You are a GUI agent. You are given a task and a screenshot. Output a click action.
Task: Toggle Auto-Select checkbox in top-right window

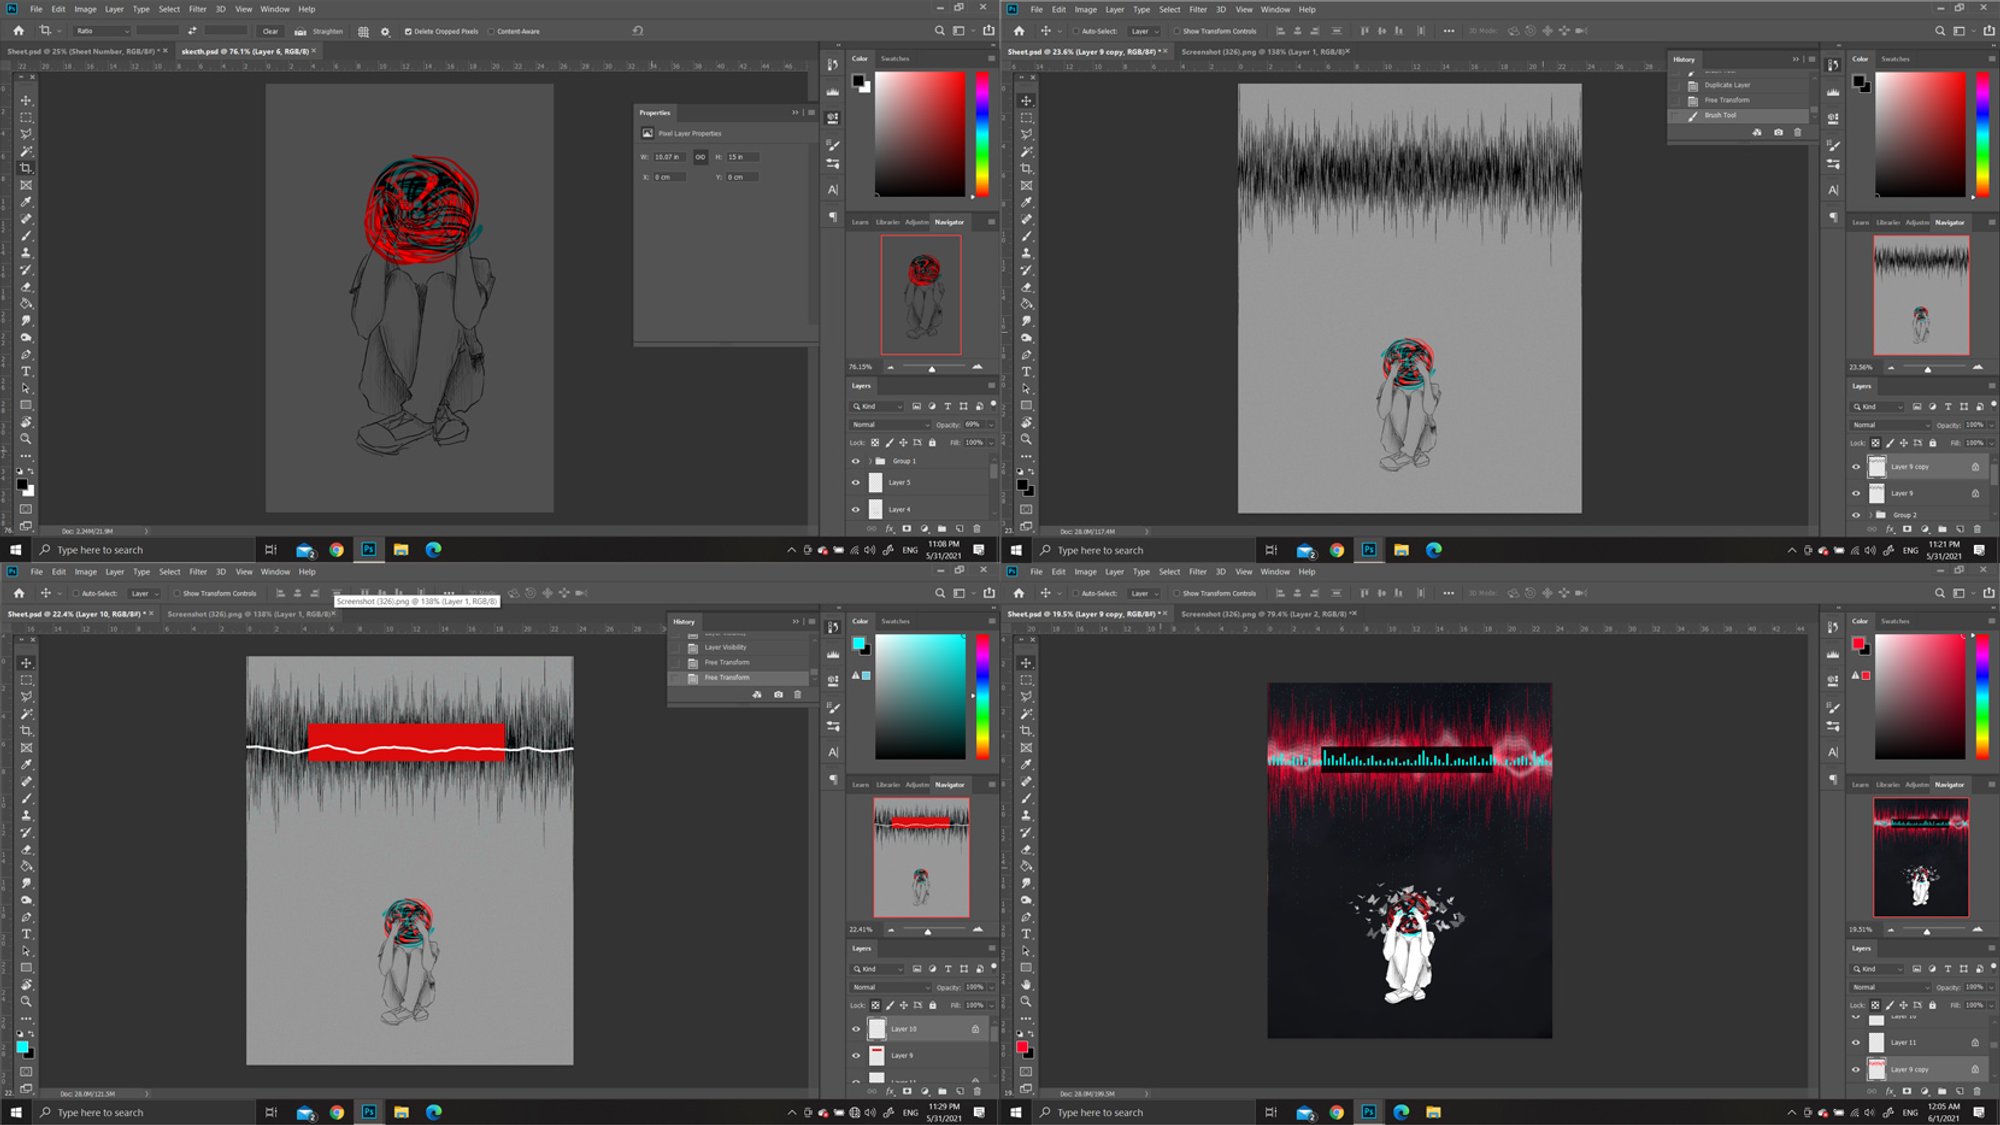(x=1076, y=31)
